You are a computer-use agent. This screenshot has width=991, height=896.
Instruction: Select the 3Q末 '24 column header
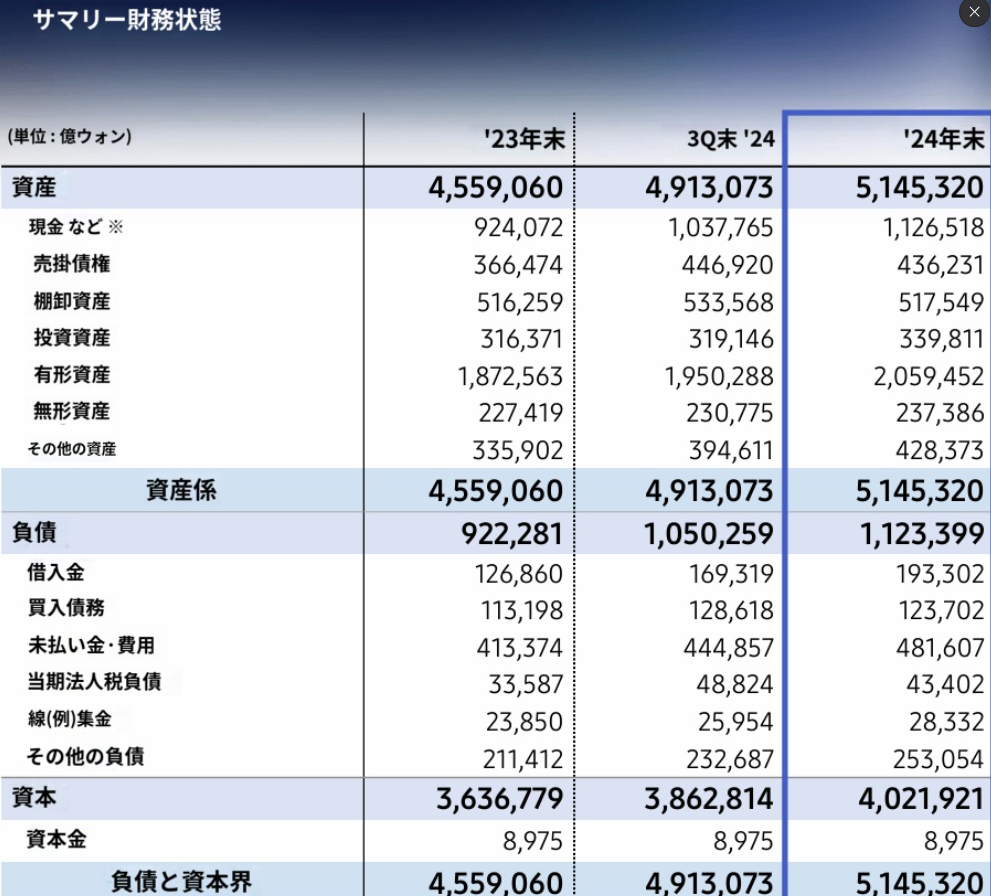(730, 140)
